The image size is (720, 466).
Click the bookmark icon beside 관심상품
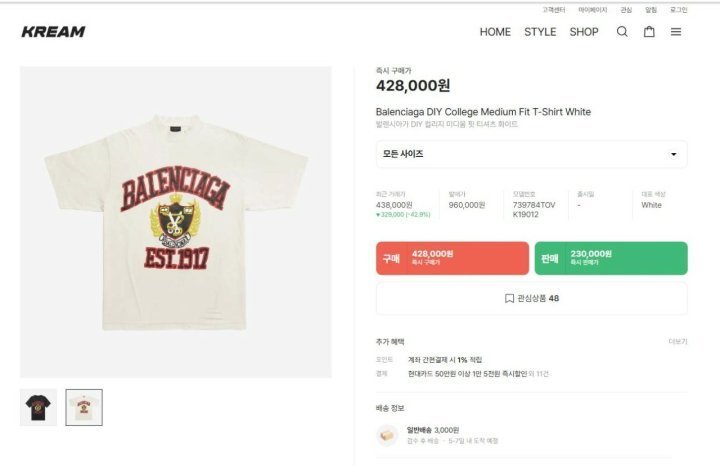[x=509, y=298]
